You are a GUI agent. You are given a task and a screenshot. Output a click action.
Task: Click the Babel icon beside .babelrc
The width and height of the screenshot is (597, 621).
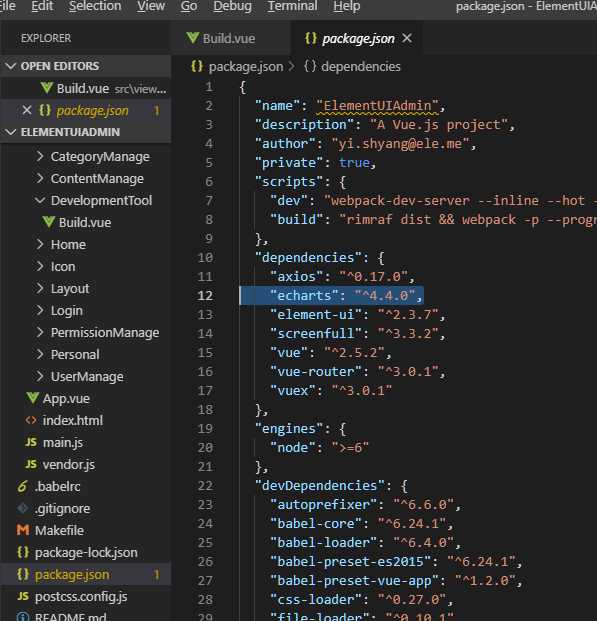tap(23, 486)
